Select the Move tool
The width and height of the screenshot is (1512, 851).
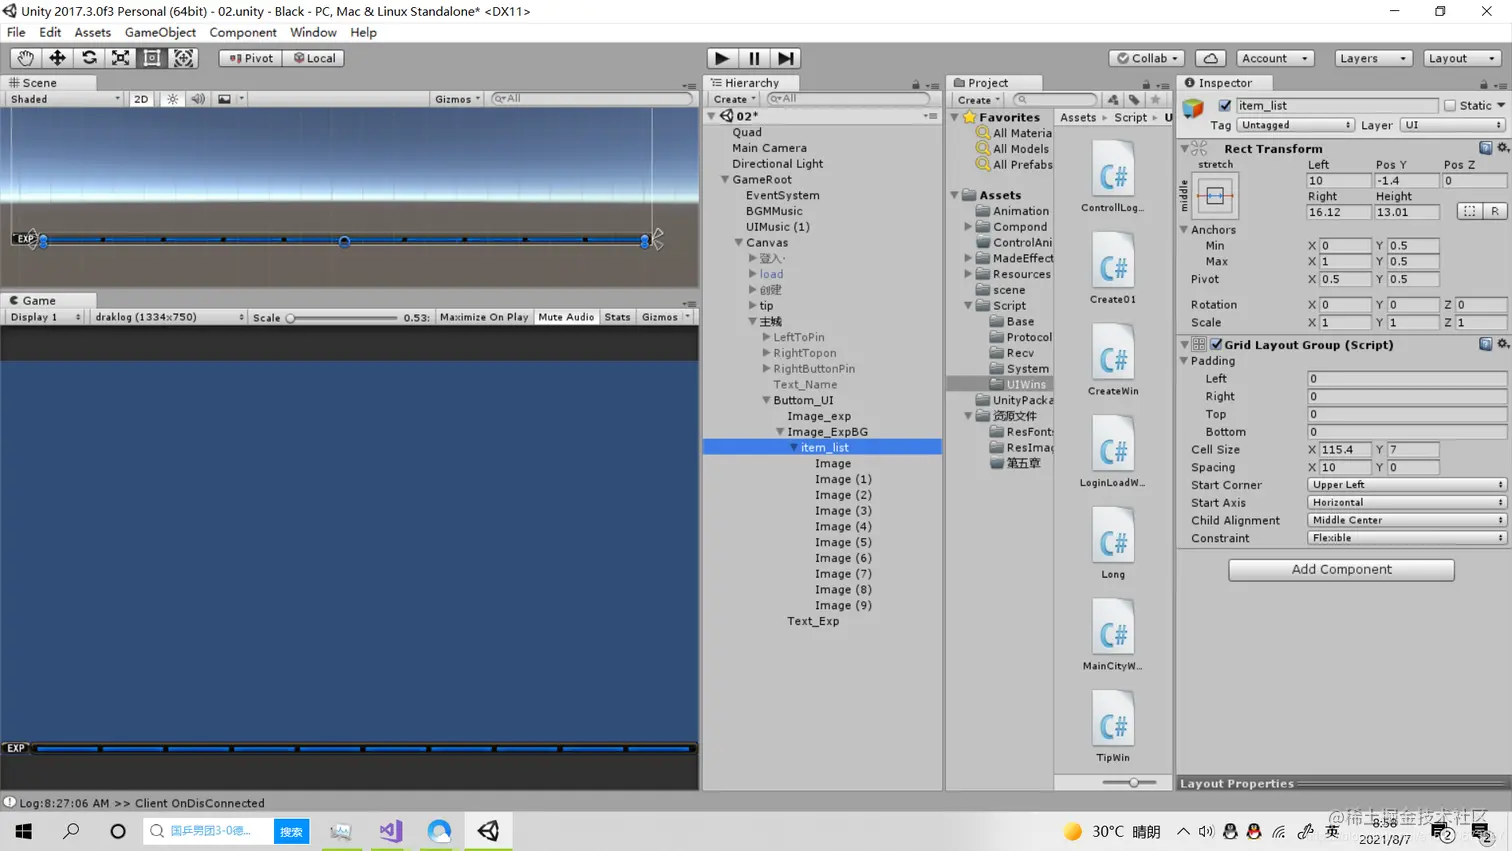(57, 58)
